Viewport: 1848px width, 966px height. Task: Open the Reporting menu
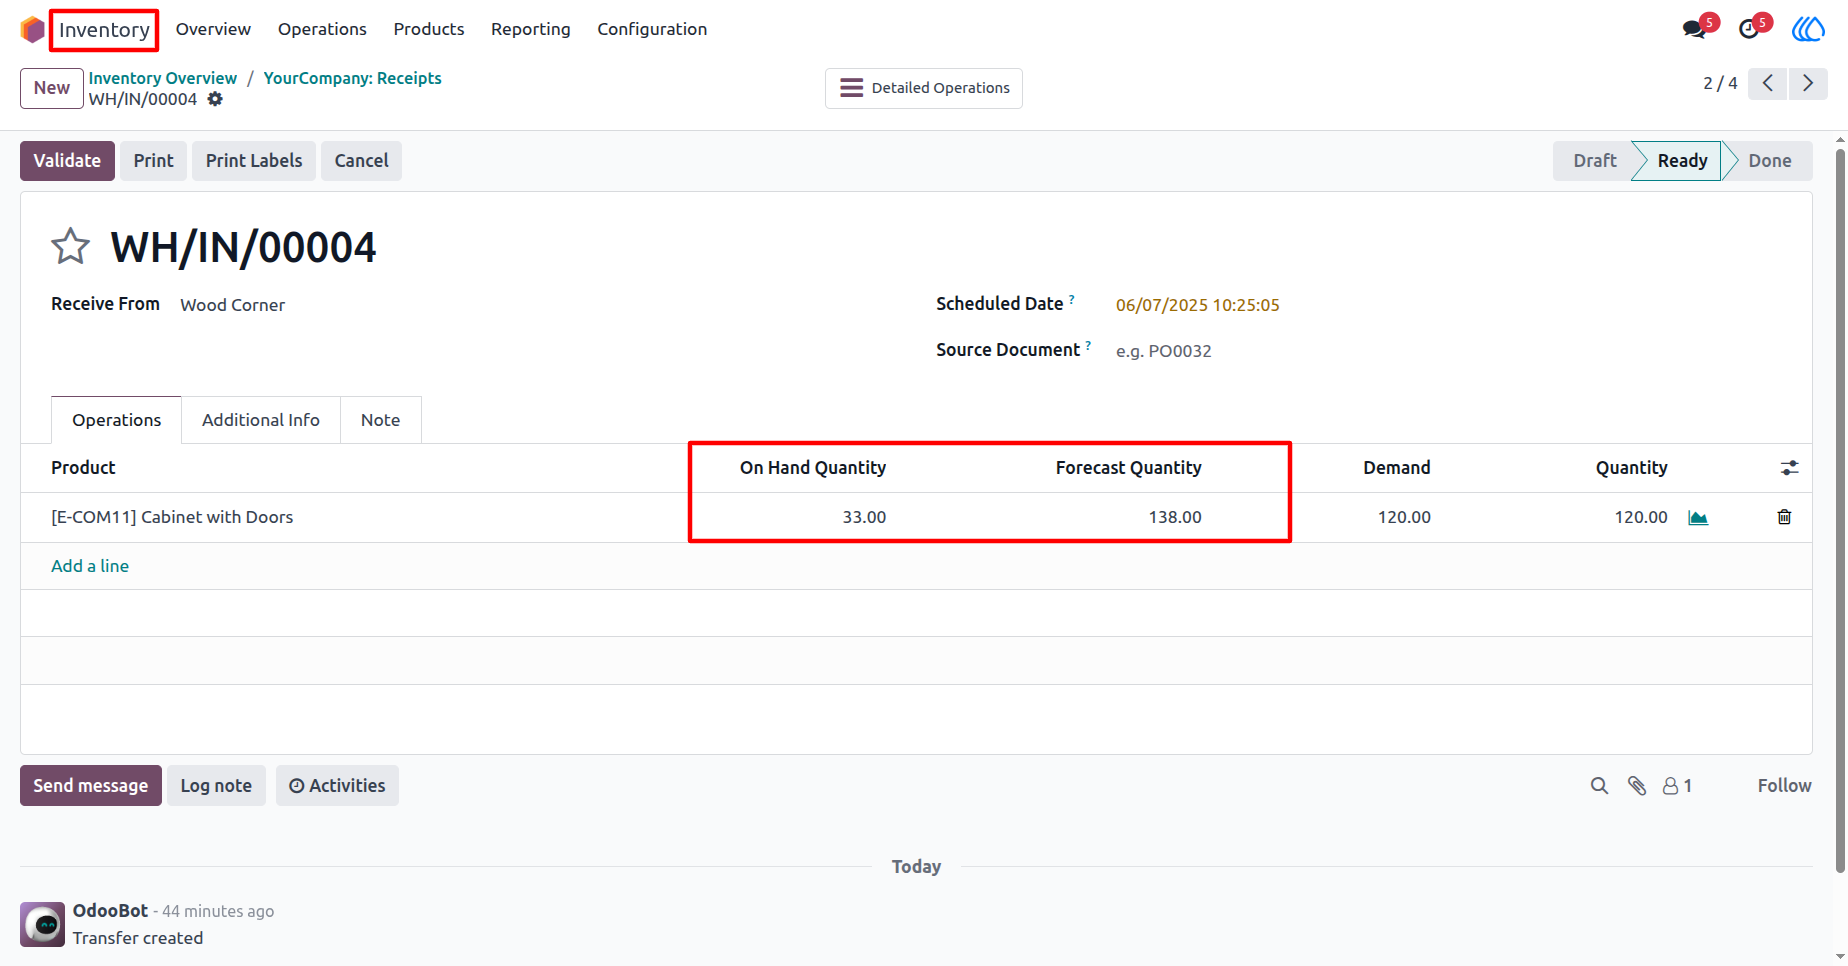[531, 29]
